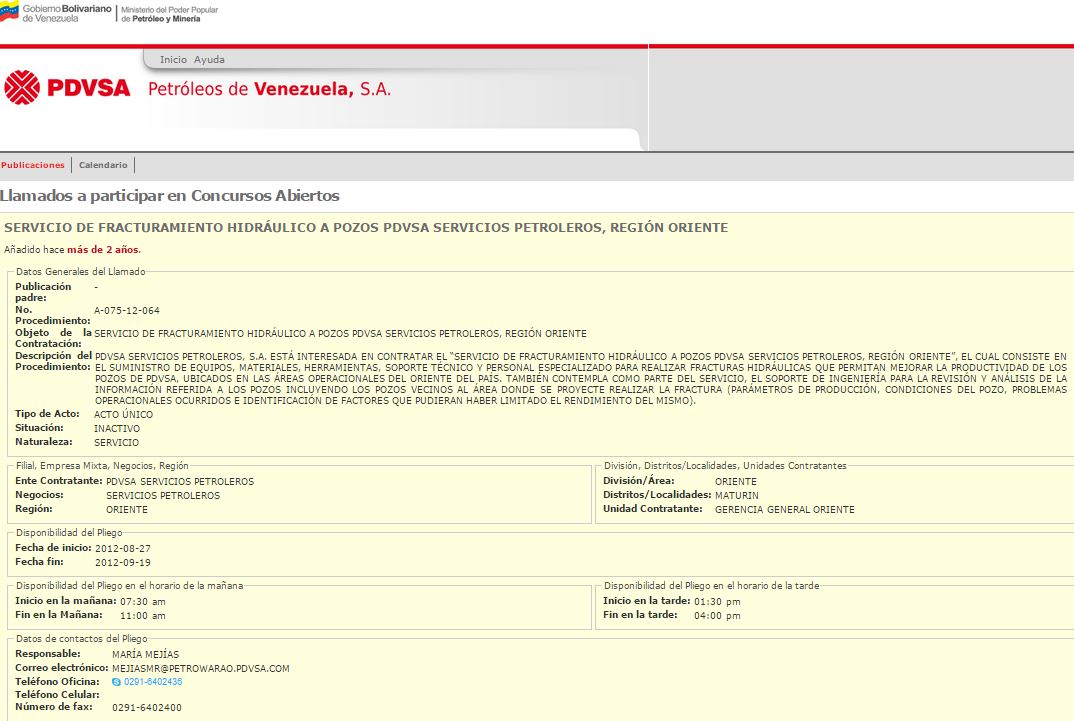Click fax number 0291-6402400
Screen dimensions: 1074x721
pos(147,708)
